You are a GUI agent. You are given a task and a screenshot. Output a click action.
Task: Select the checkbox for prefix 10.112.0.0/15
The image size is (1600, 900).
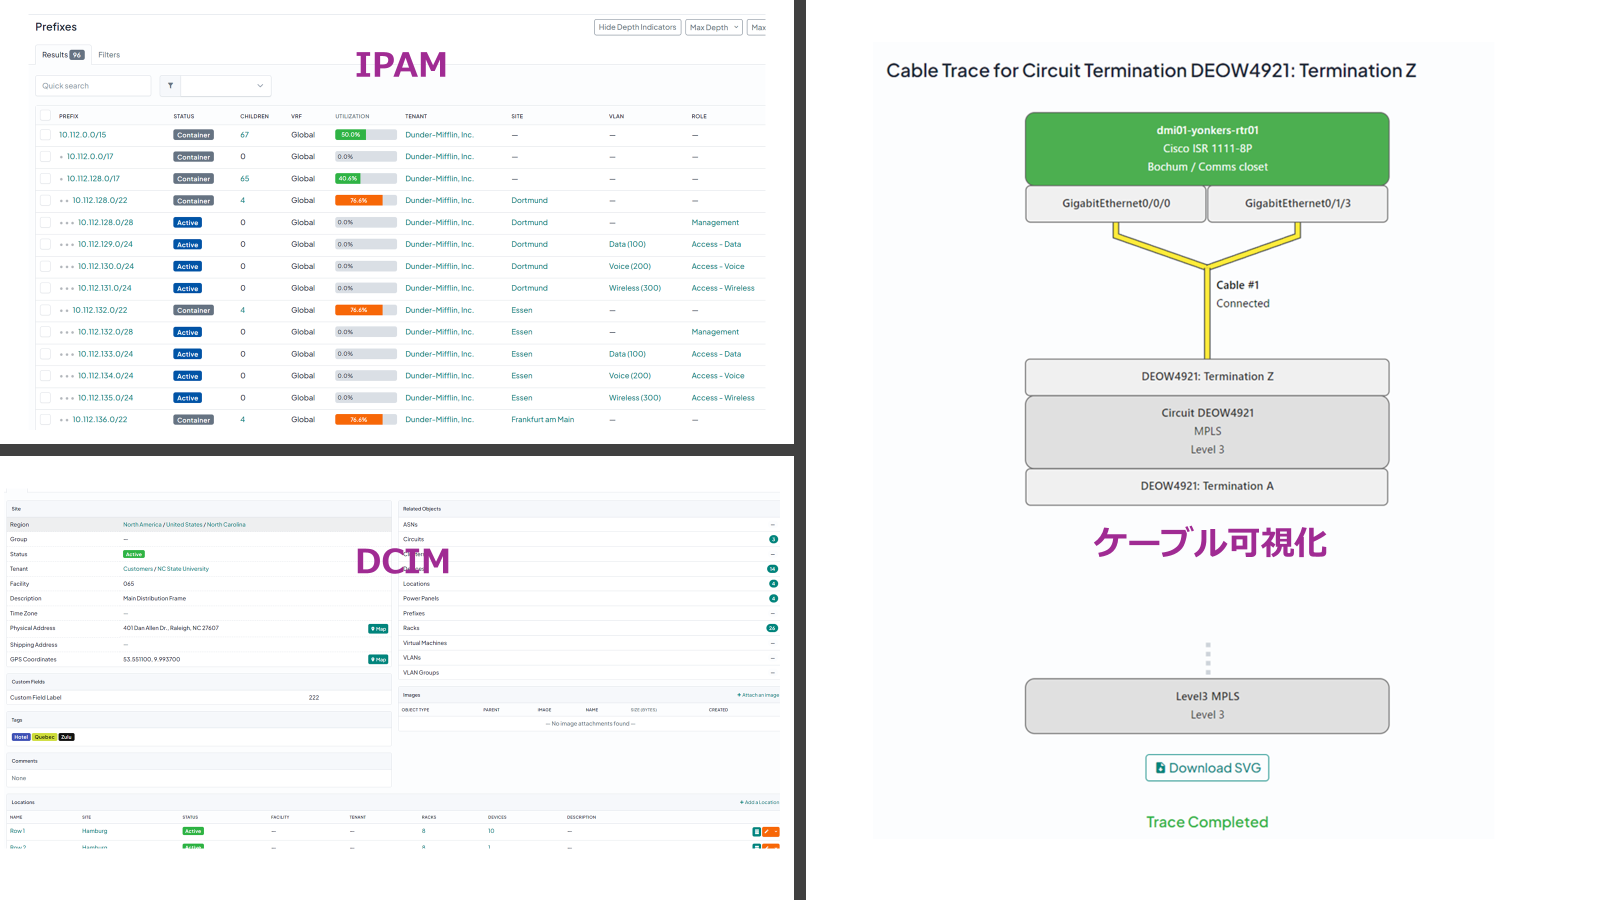[x=45, y=135]
